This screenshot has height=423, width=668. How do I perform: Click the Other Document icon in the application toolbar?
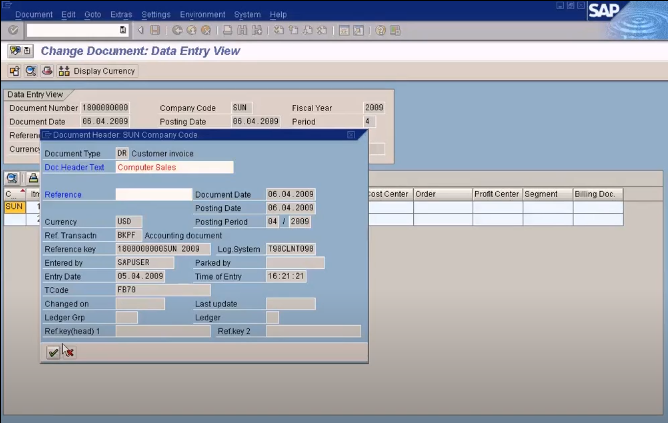[x=15, y=71]
